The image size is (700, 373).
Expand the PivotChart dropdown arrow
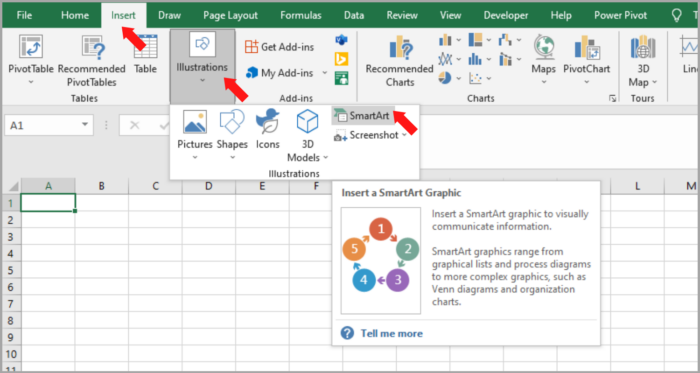click(587, 82)
